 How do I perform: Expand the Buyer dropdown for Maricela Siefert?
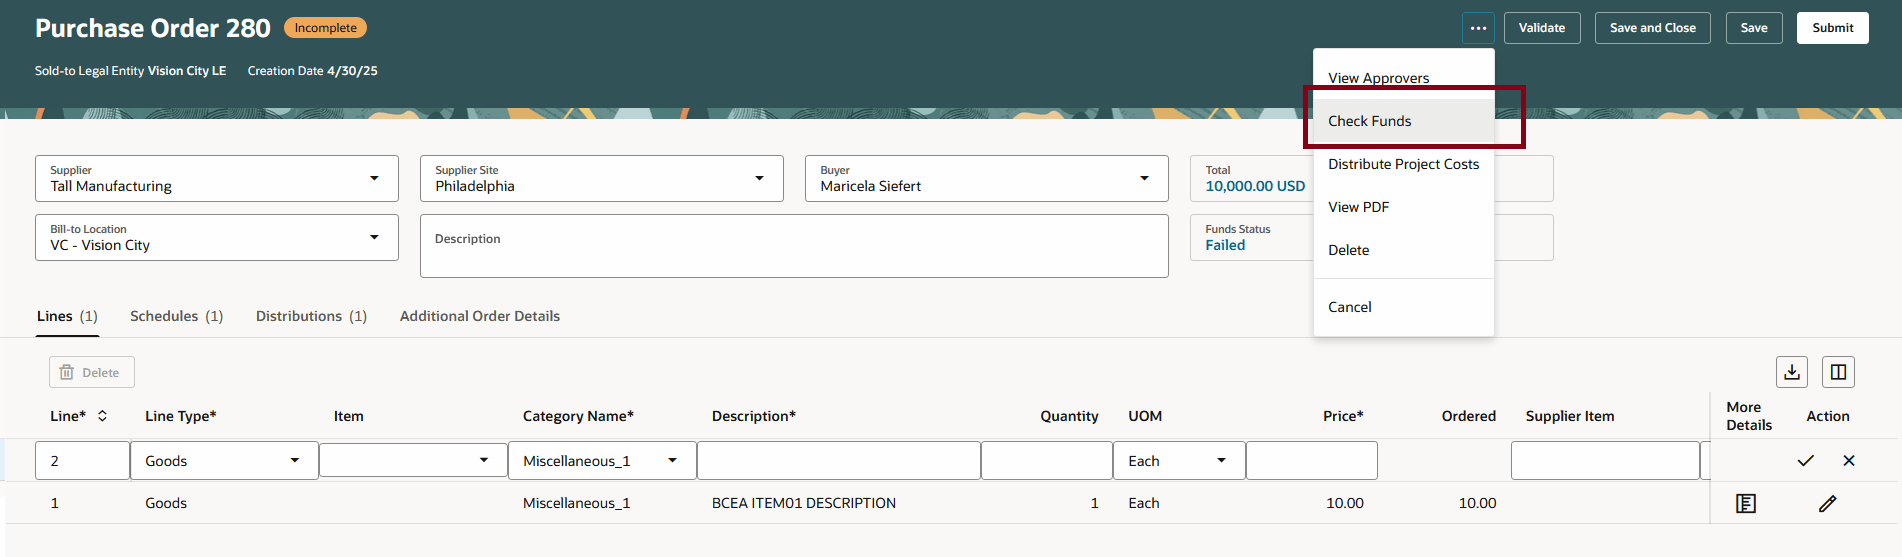(x=1144, y=179)
